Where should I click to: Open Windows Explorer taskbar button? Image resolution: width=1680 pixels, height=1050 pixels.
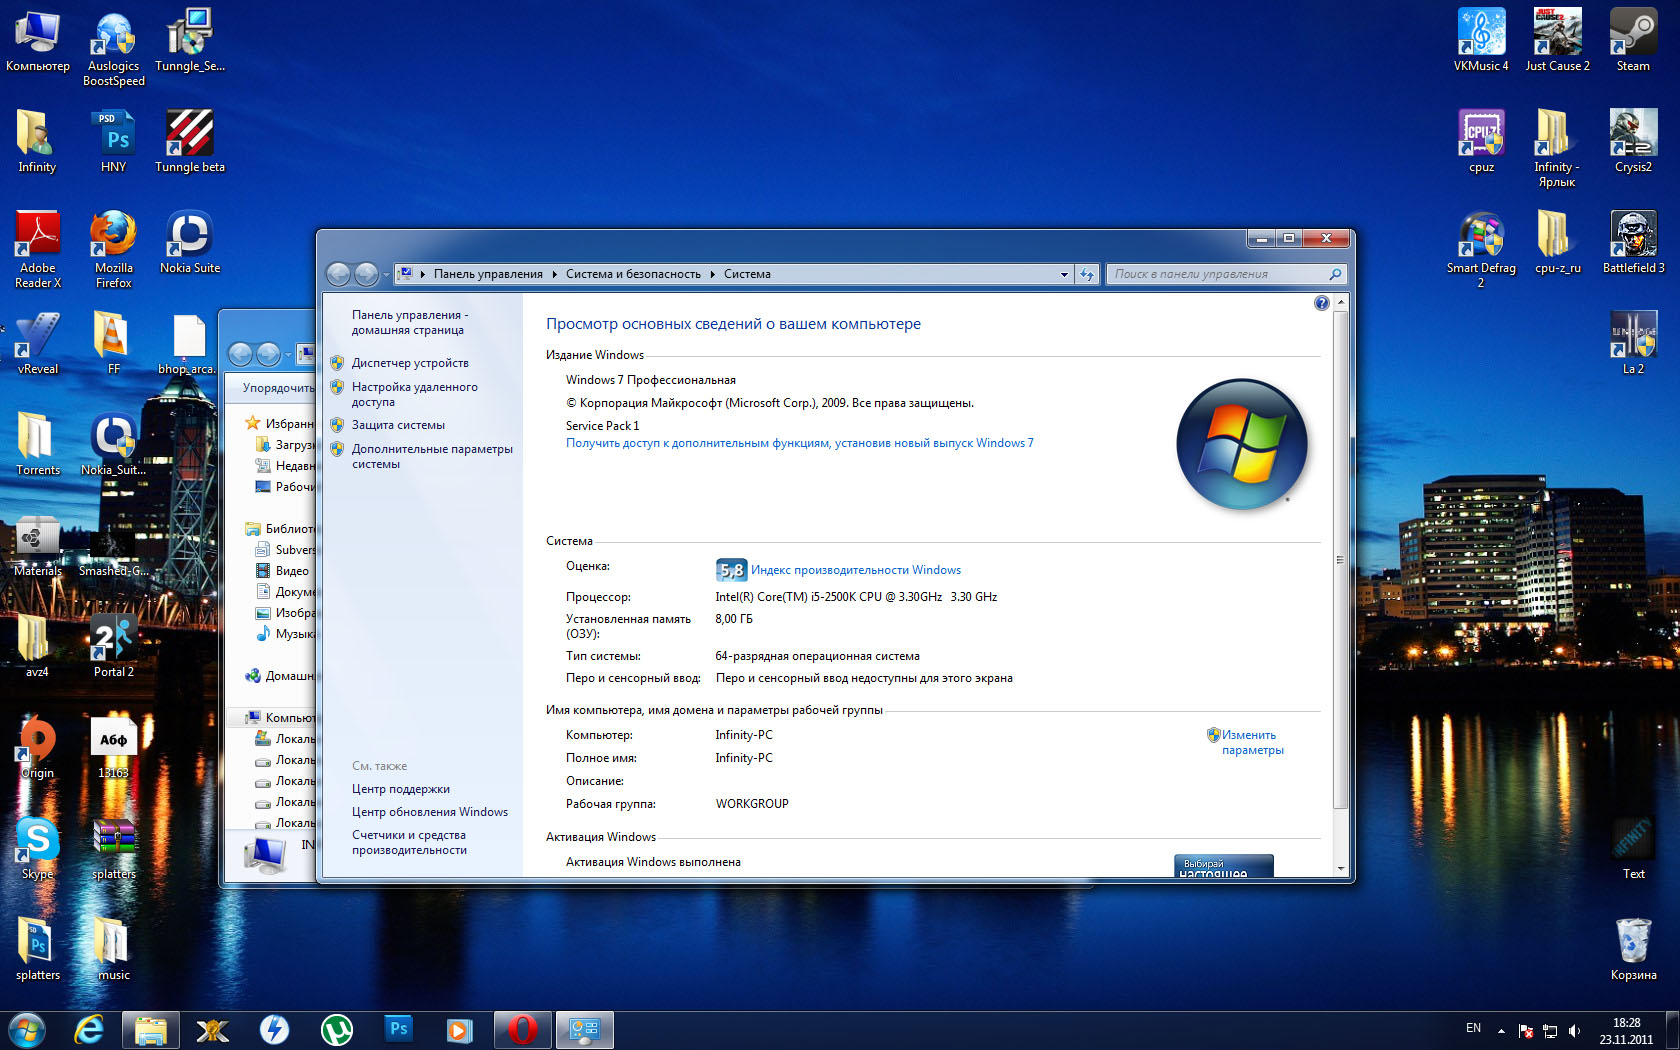151,1029
